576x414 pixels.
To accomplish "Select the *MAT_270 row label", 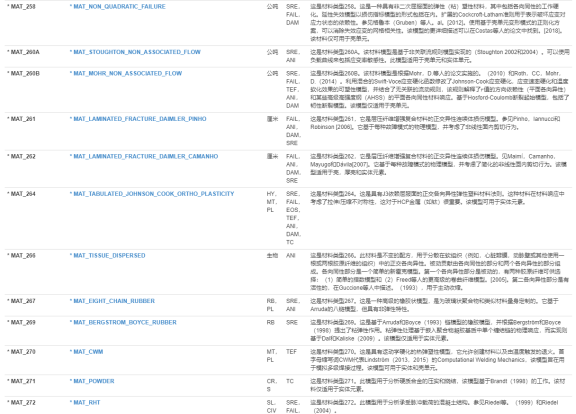I will point(21,352).
